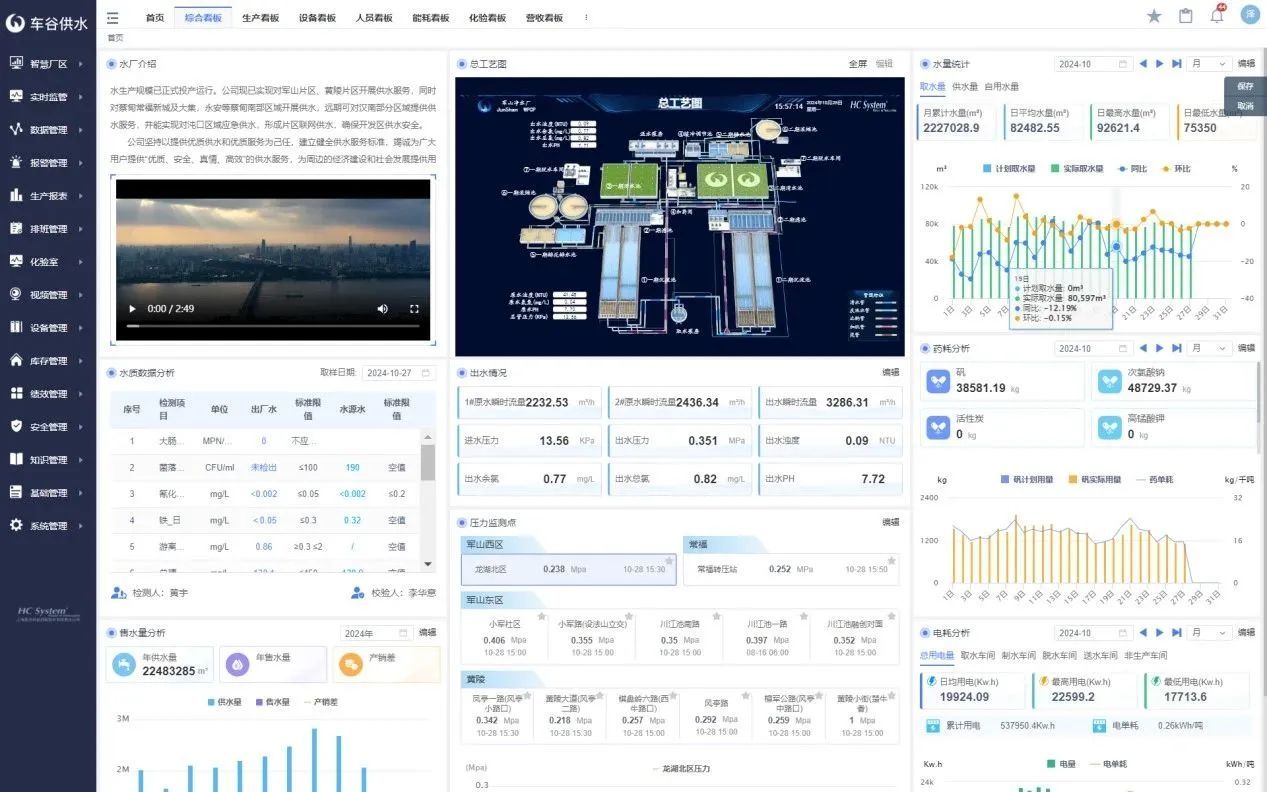Click the 报警管理 alarm light icon

pos(16,162)
